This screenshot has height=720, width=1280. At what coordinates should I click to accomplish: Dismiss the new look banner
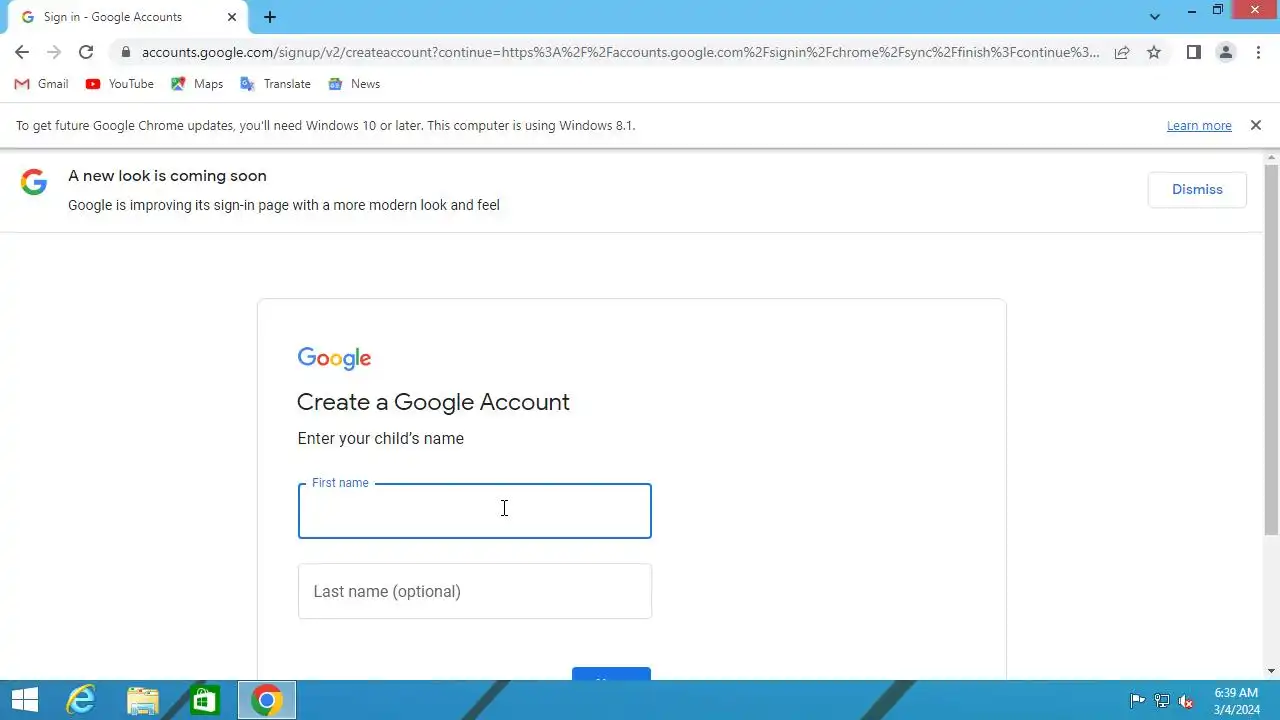[x=1197, y=190]
